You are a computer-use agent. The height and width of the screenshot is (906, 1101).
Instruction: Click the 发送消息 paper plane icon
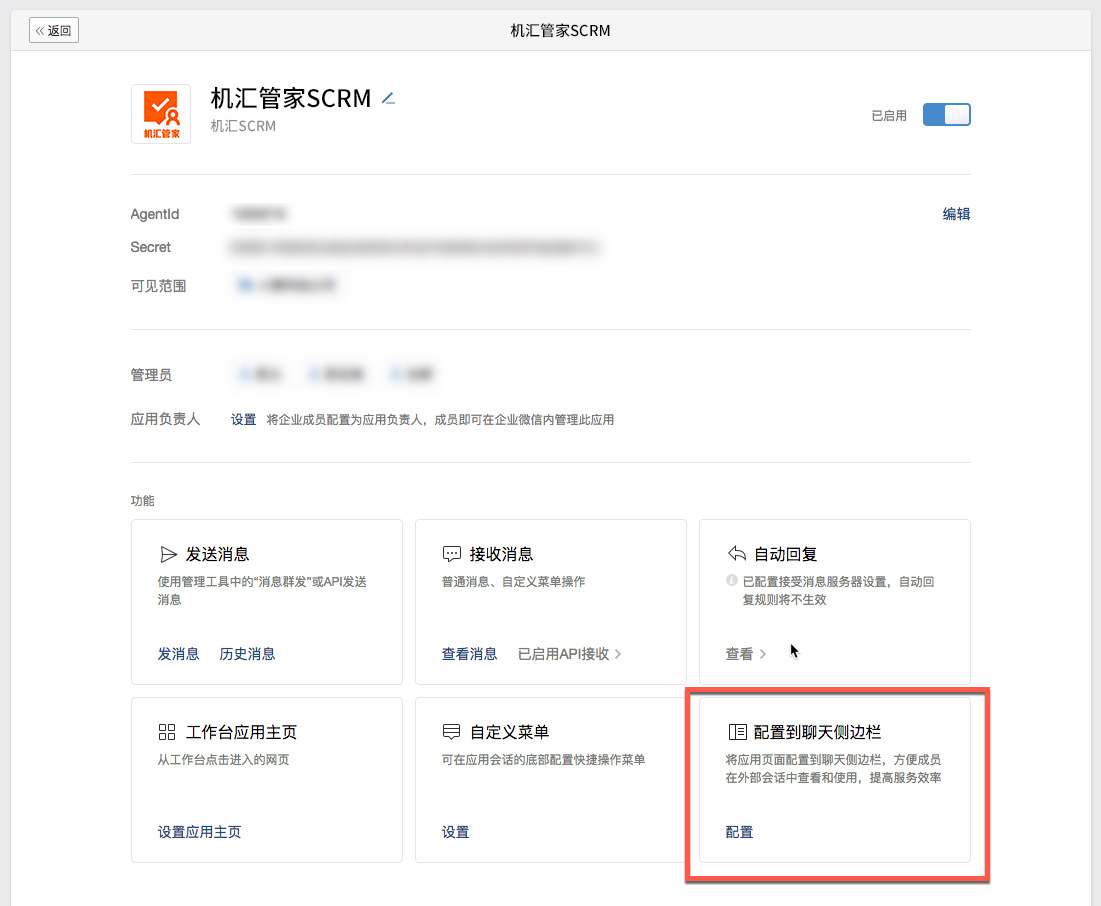(168, 554)
